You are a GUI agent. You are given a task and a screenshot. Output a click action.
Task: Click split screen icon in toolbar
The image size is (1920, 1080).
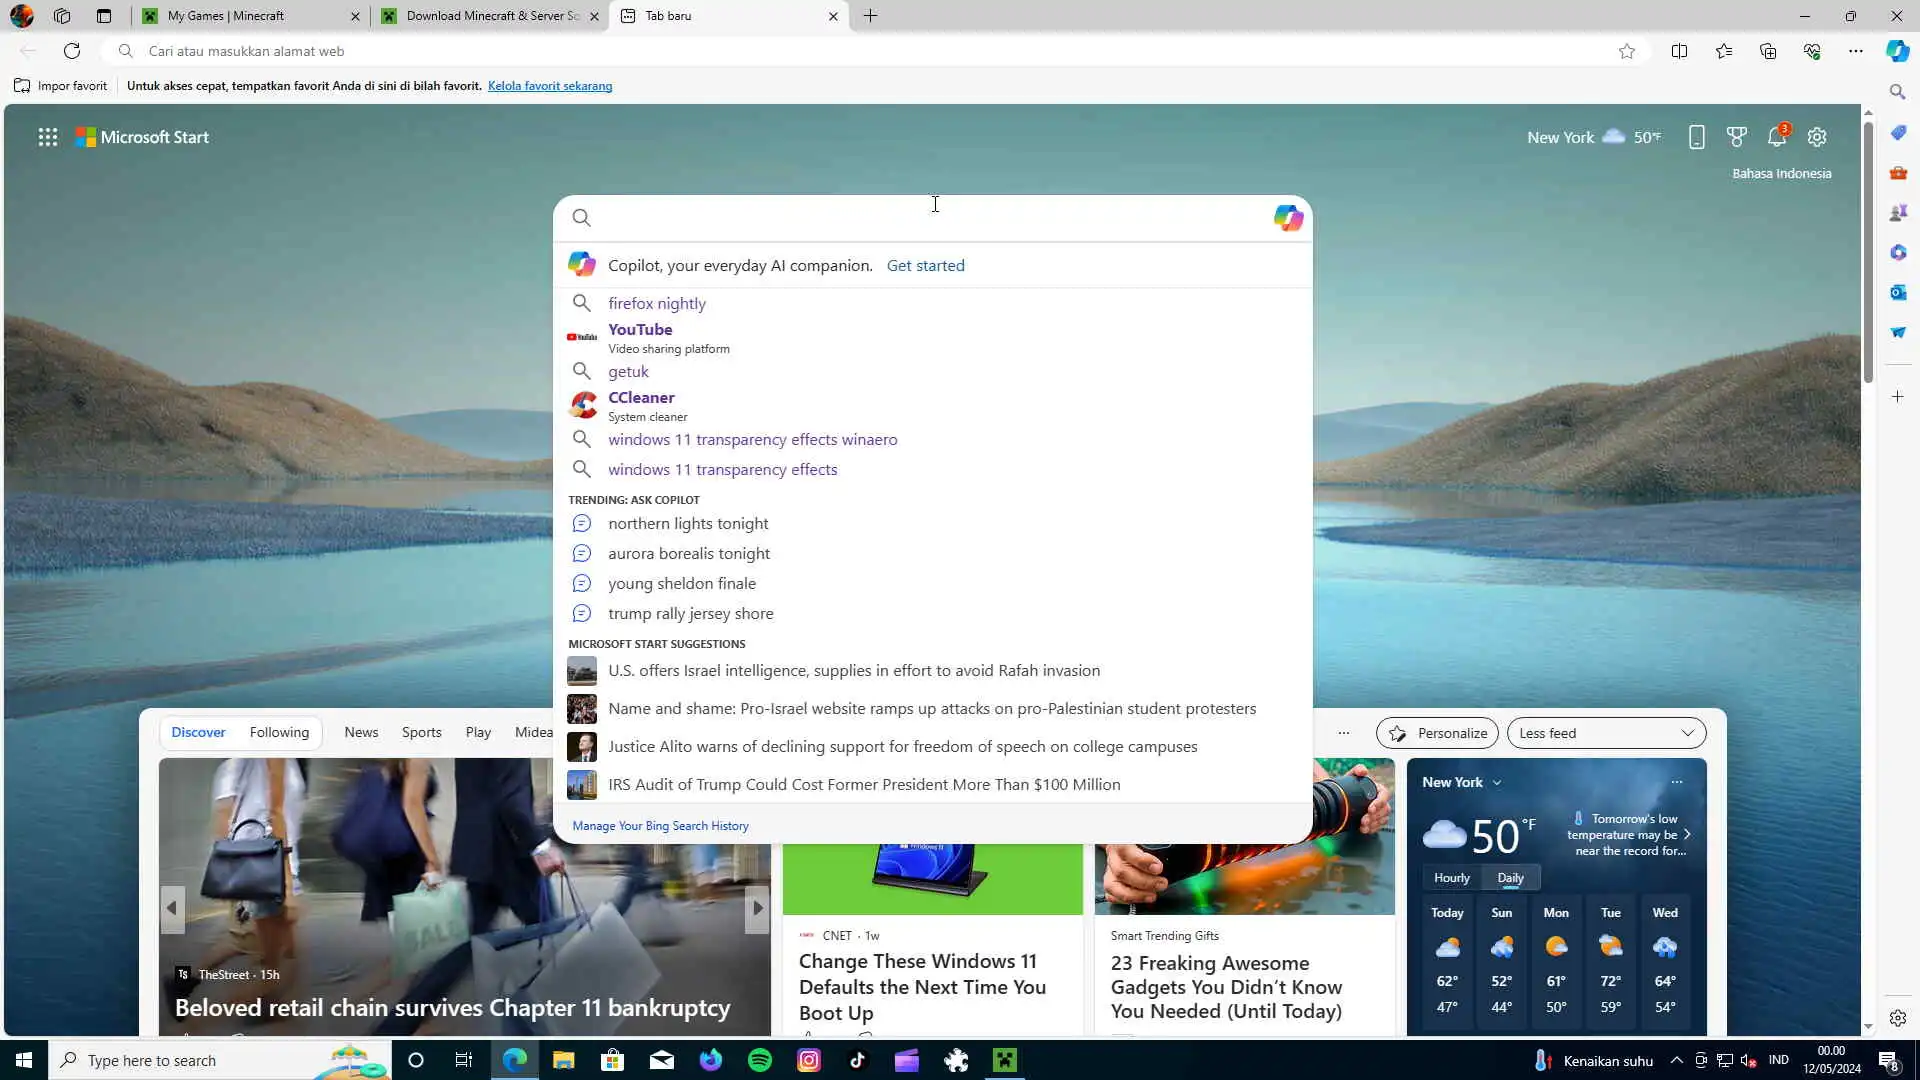1679,51
